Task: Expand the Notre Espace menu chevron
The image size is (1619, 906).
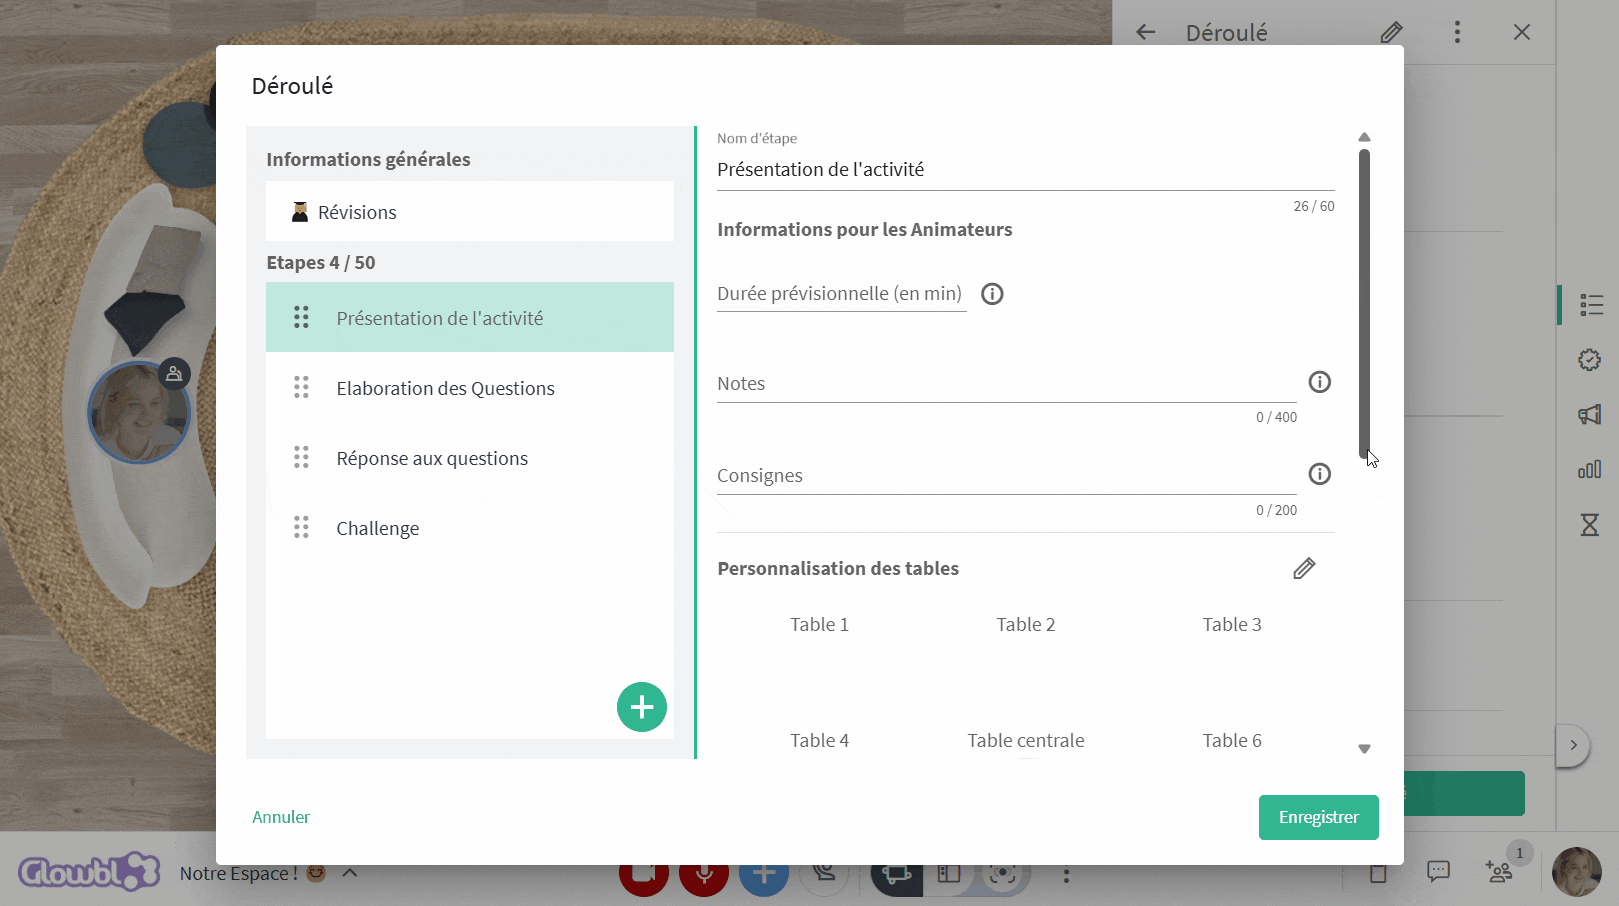Action: [x=350, y=872]
